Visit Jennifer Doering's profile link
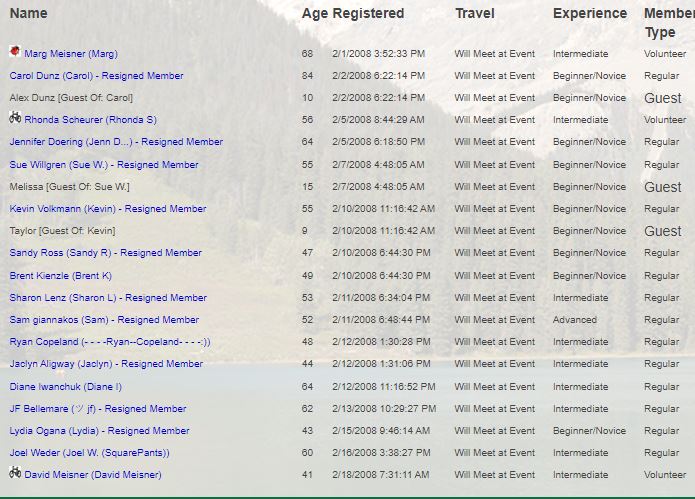The image size is (695, 499). pos(116,142)
